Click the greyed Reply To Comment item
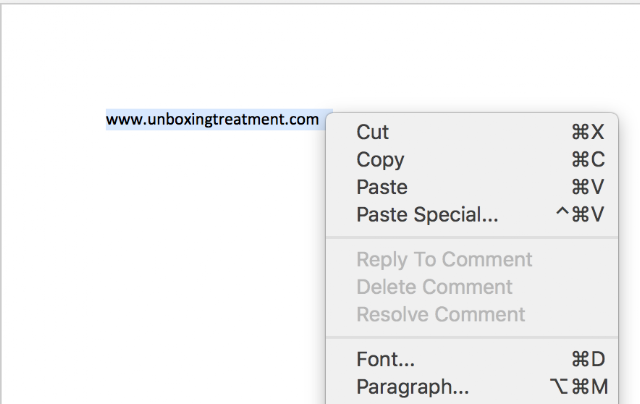Viewport: 640px width, 404px height. coord(472,260)
